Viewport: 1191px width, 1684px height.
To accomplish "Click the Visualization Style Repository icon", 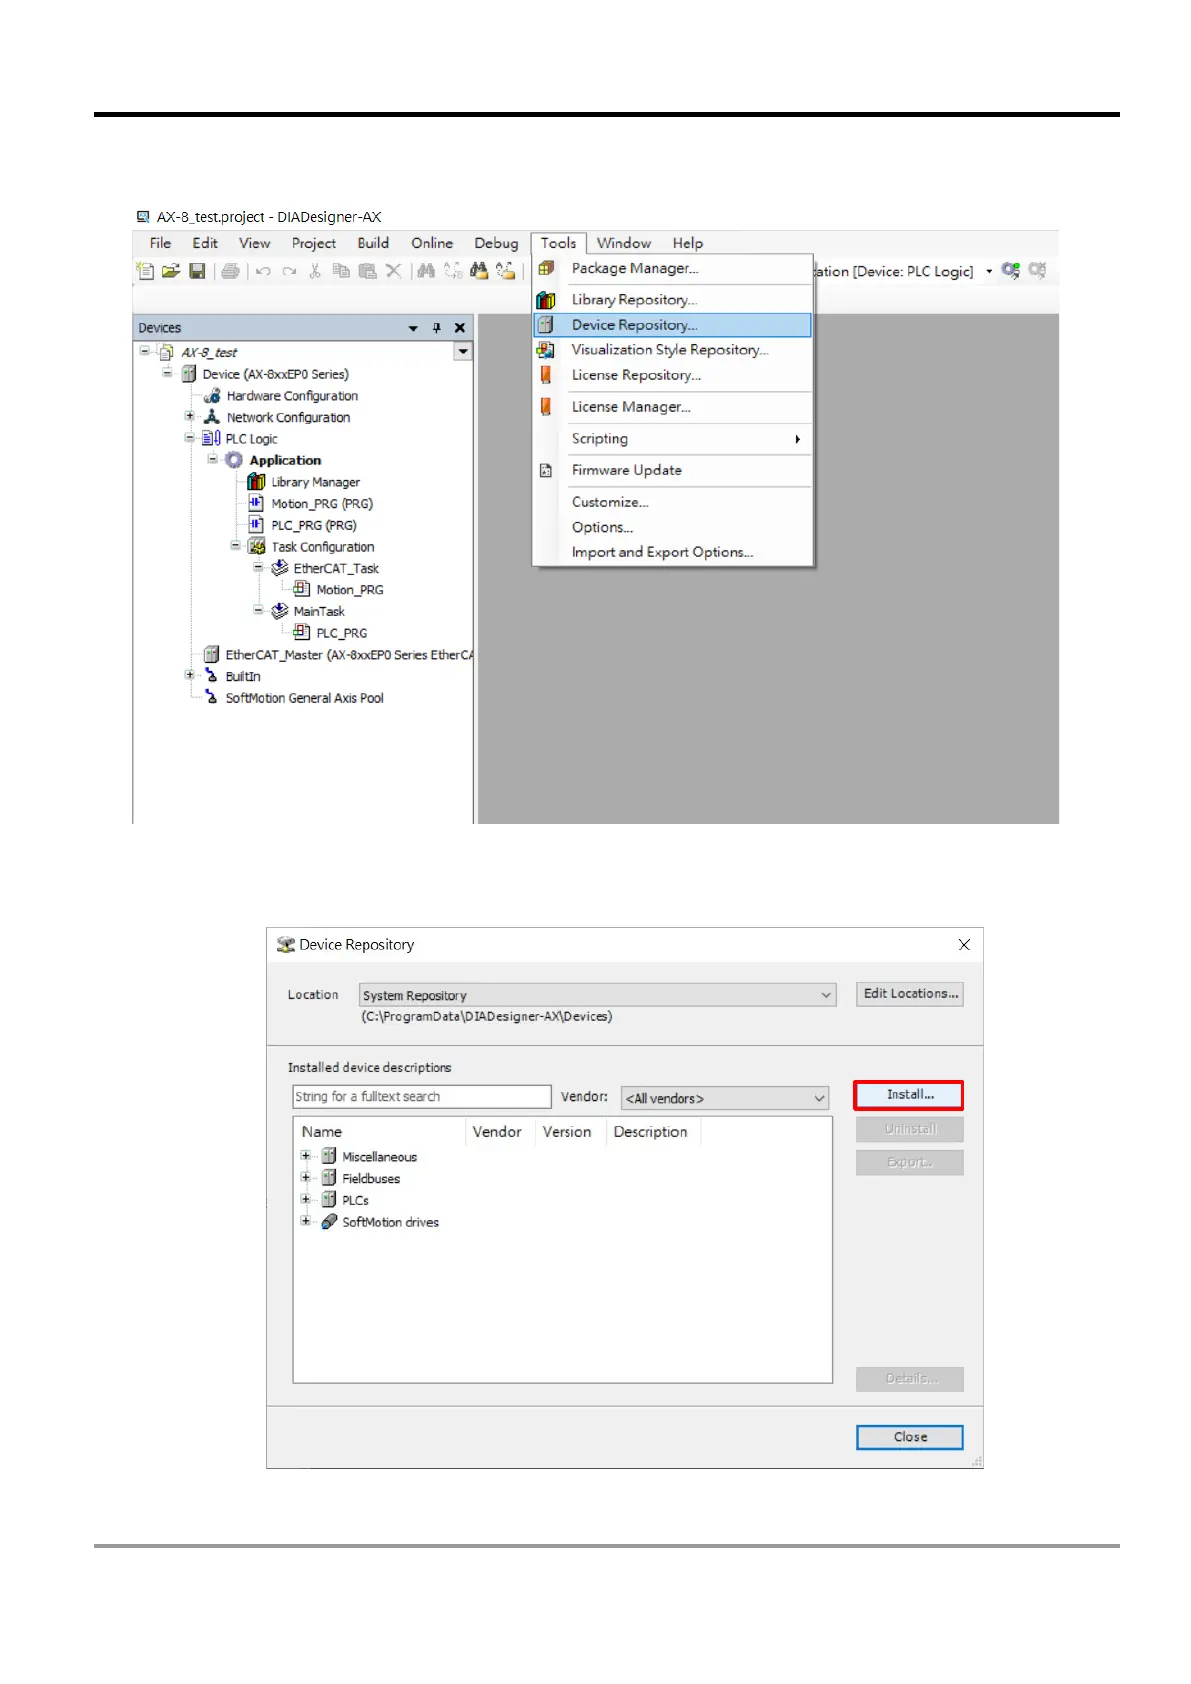I will point(546,350).
